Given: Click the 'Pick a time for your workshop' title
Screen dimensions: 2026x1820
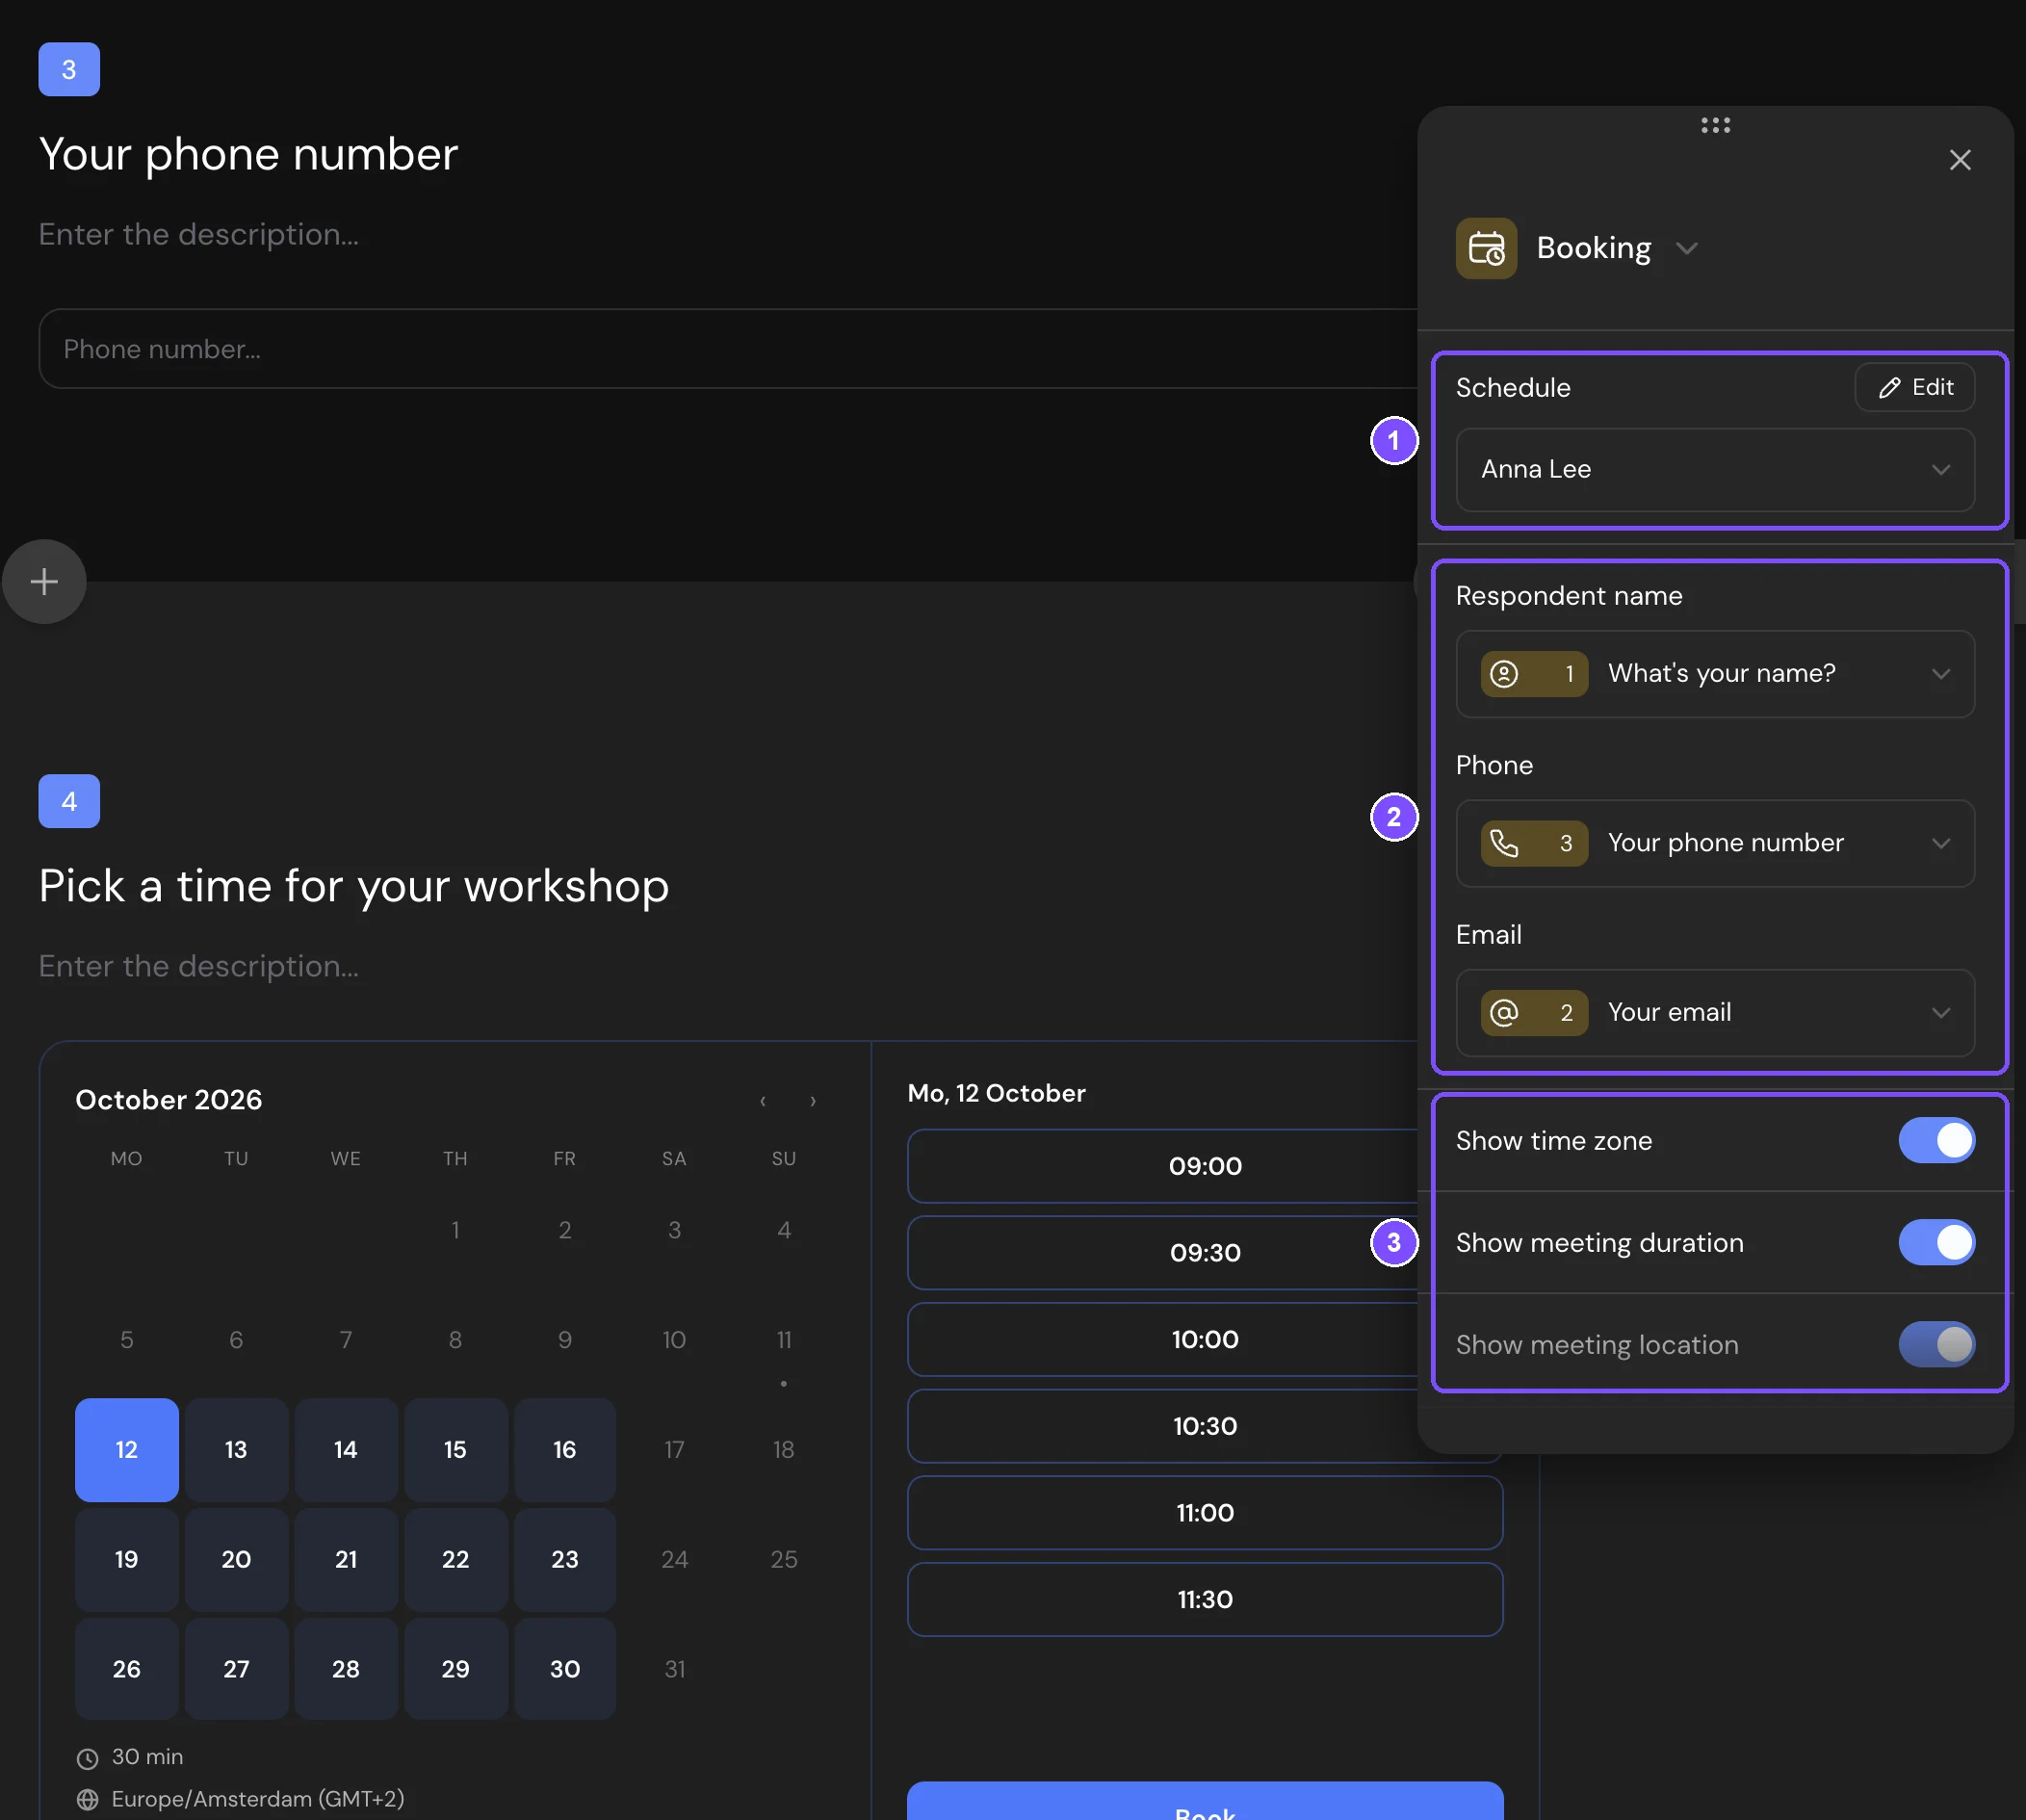Looking at the screenshot, I should 354,887.
